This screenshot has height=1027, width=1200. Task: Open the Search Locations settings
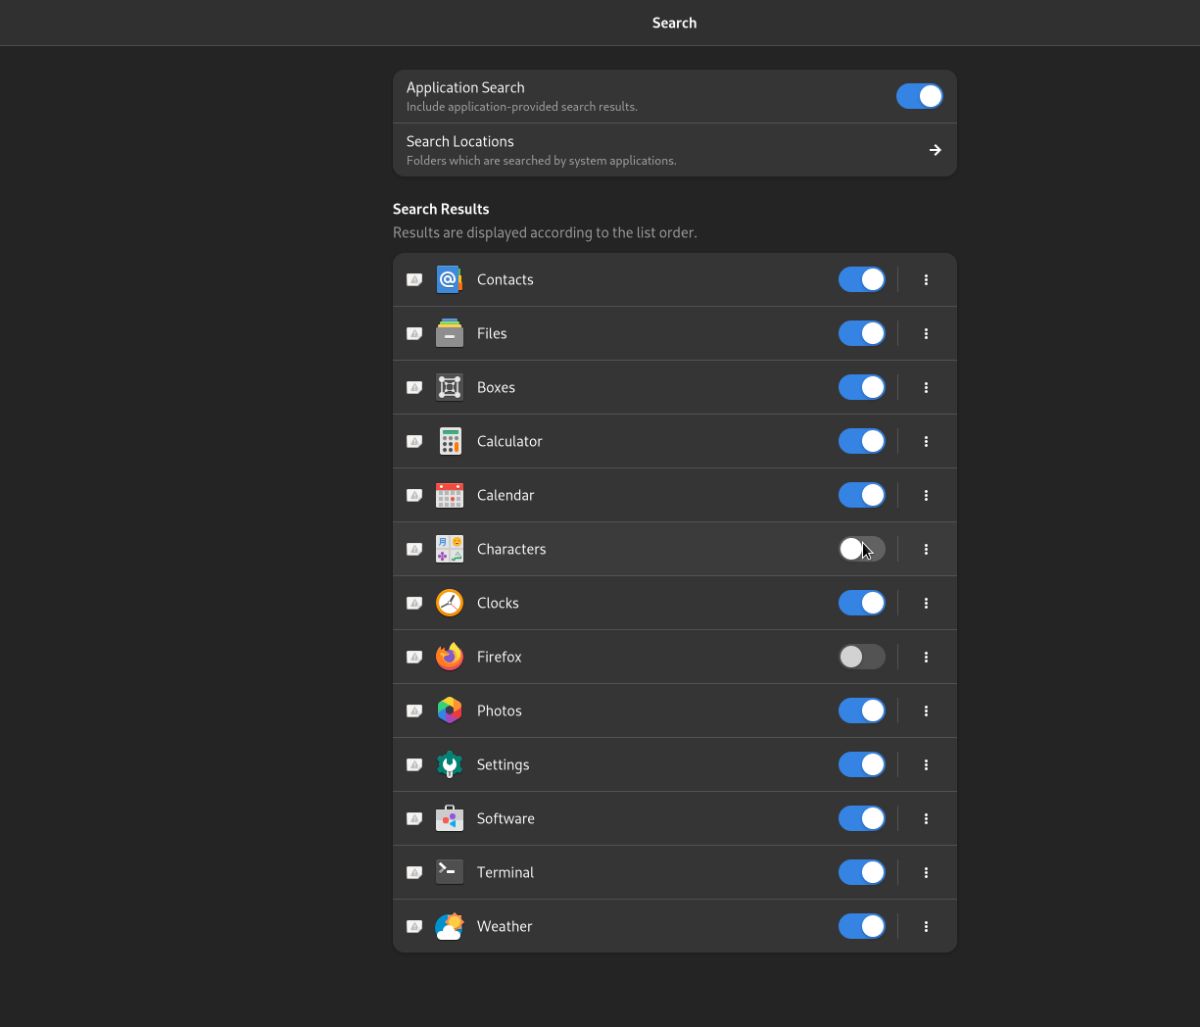pyautogui.click(x=675, y=149)
